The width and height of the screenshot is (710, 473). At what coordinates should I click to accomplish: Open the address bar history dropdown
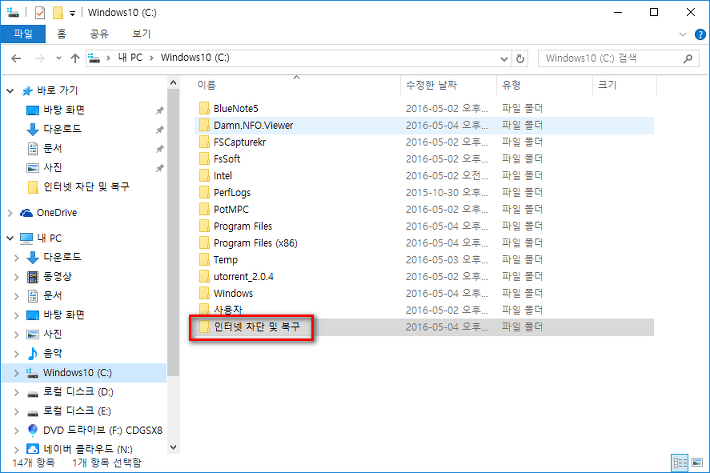point(504,58)
